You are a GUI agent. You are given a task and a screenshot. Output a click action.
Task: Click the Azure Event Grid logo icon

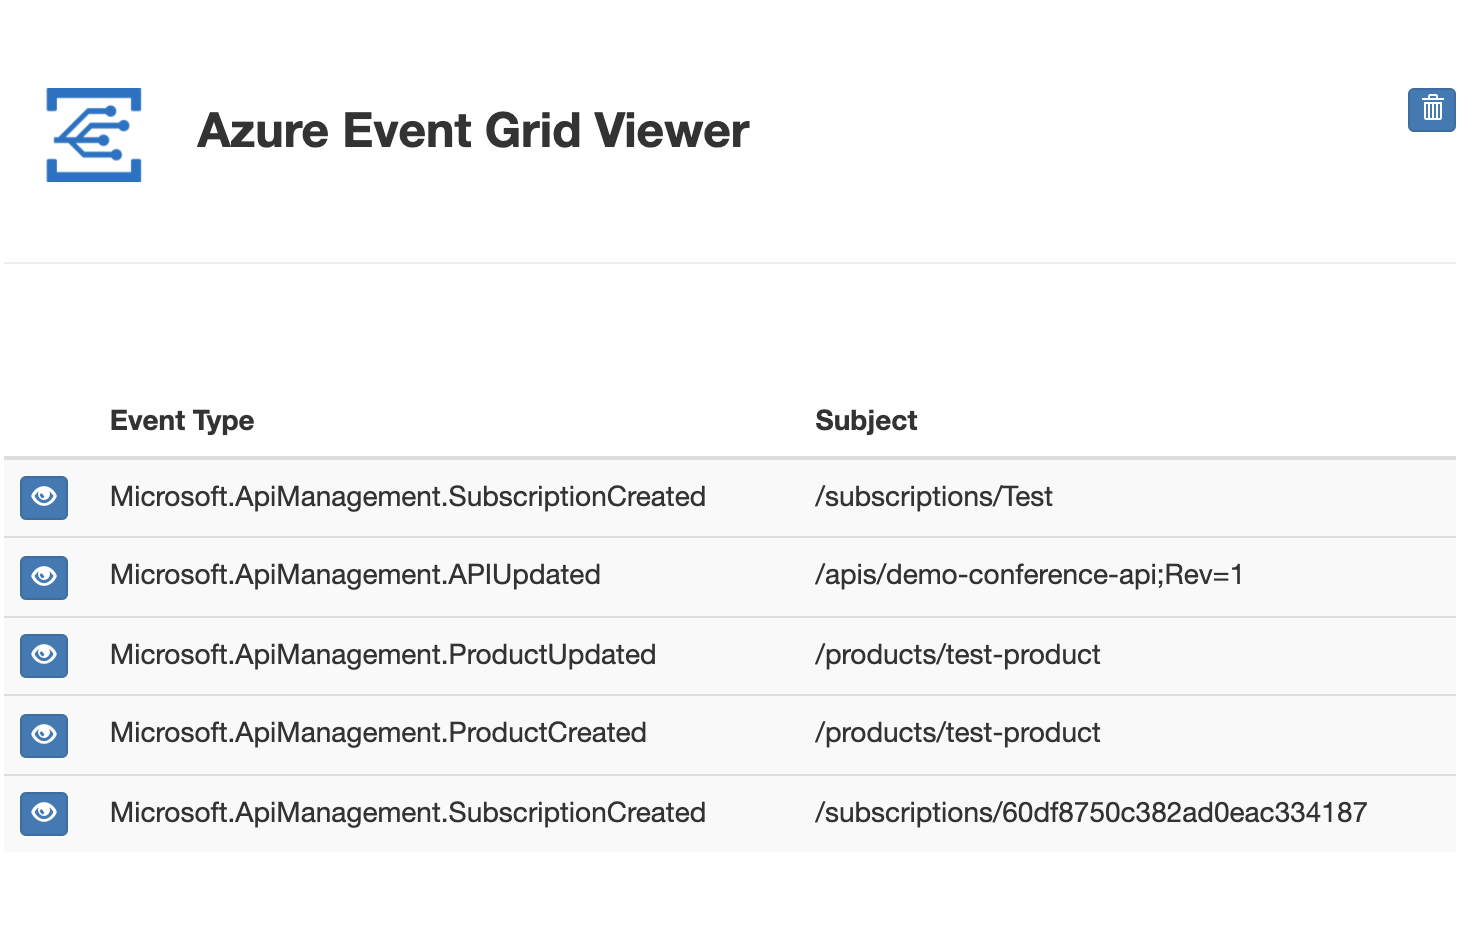(94, 134)
